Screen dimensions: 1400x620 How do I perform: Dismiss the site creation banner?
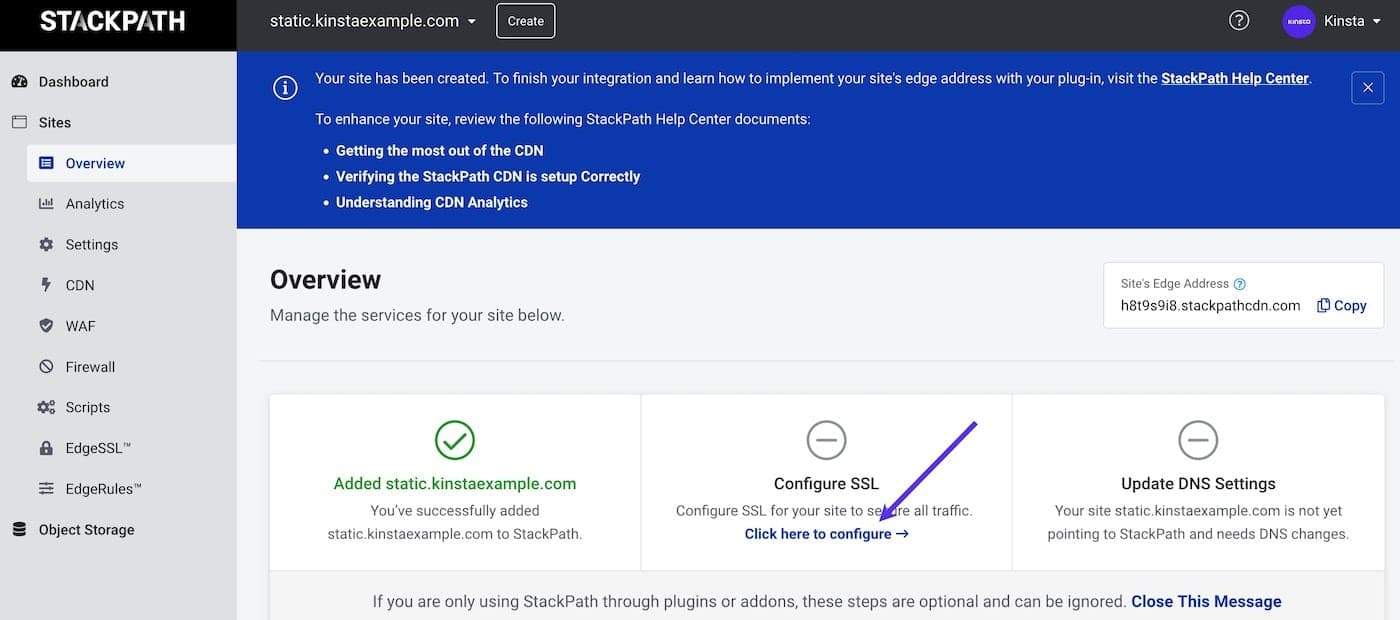[x=1367, y=87]
